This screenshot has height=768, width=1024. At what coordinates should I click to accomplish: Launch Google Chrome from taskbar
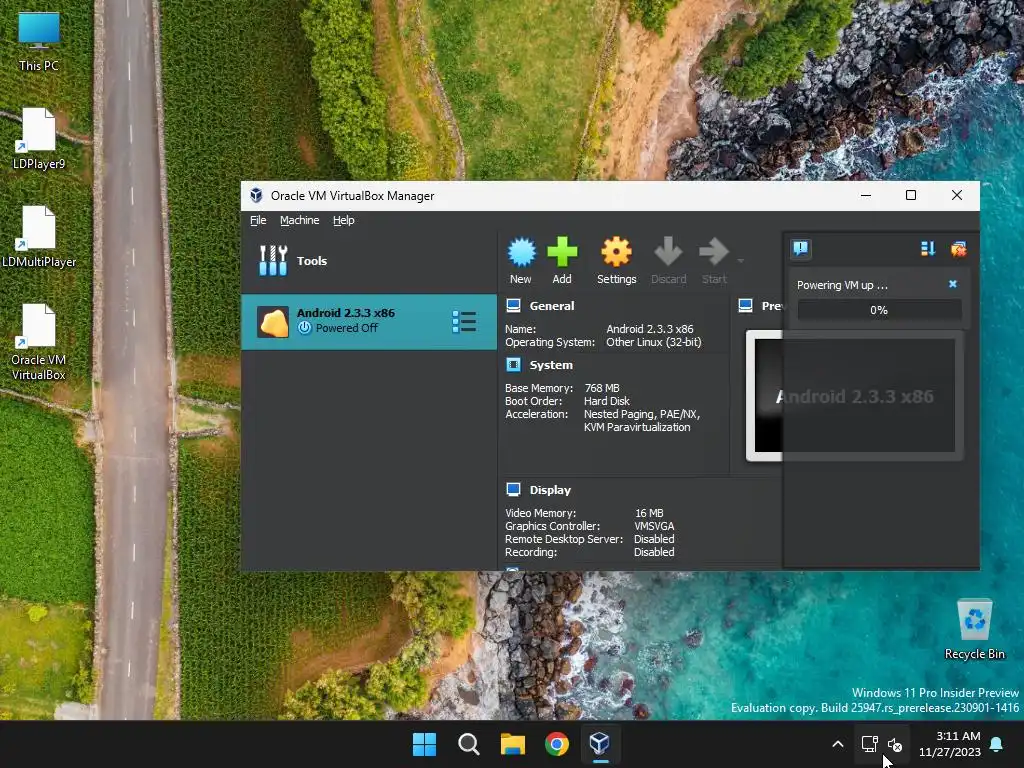pos(557,744)
